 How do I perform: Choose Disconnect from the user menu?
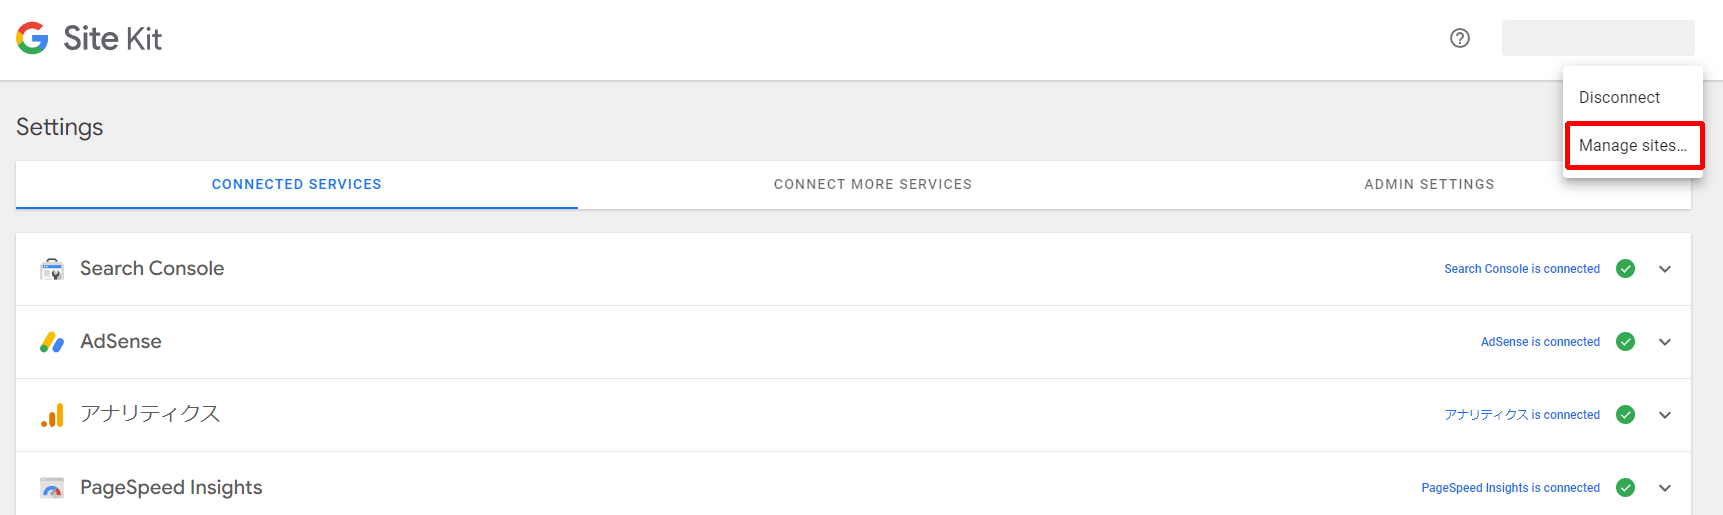1619,97
